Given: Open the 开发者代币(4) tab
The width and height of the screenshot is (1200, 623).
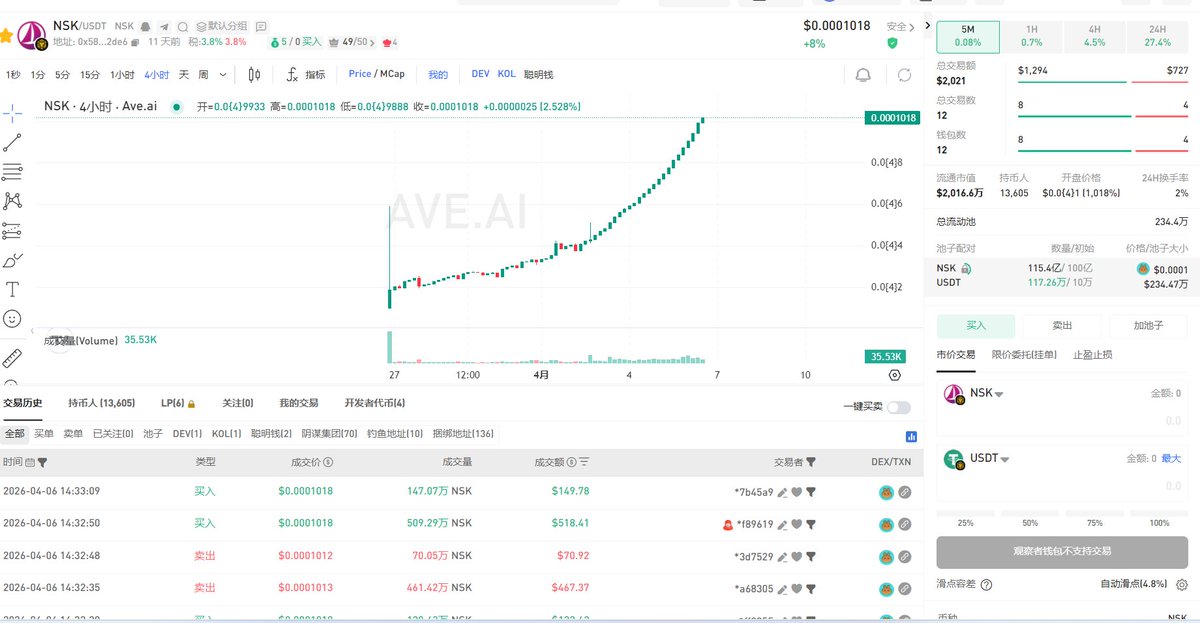Looking at the screenshot, I should (375, 403).
